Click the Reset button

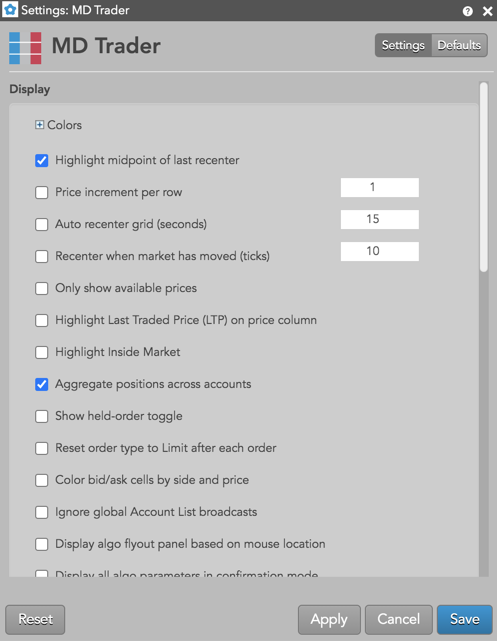click(x=35, y=619)
